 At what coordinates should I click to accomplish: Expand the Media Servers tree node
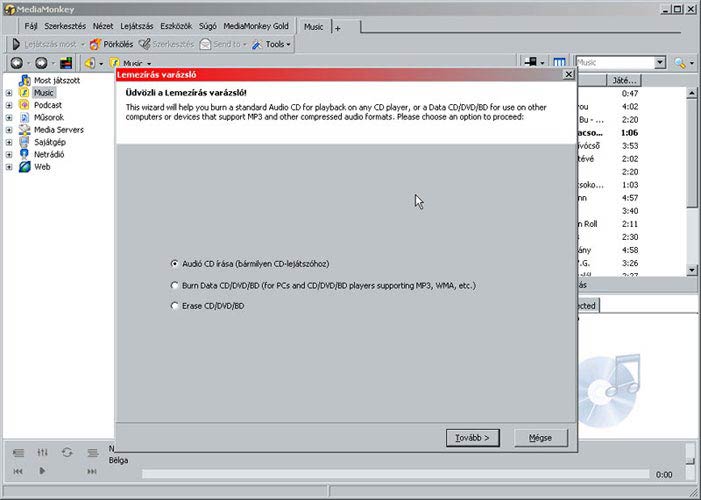tap(9, 130)
